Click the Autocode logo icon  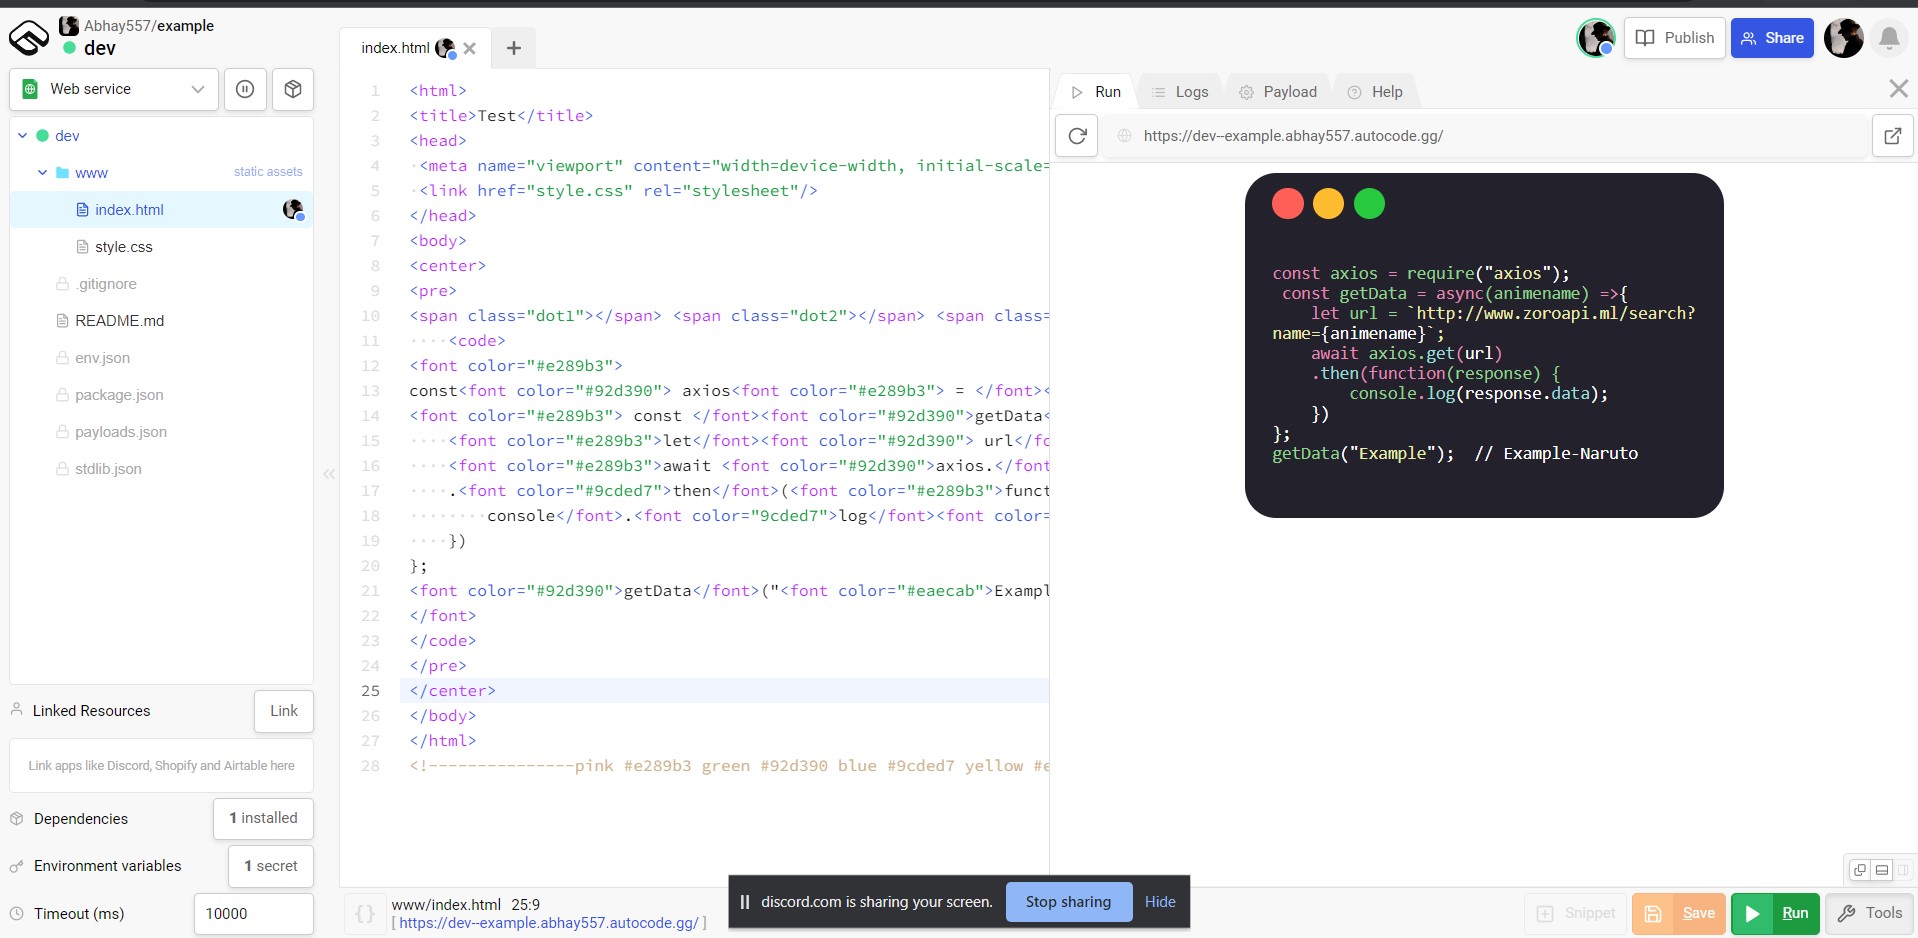click(29, 37)
